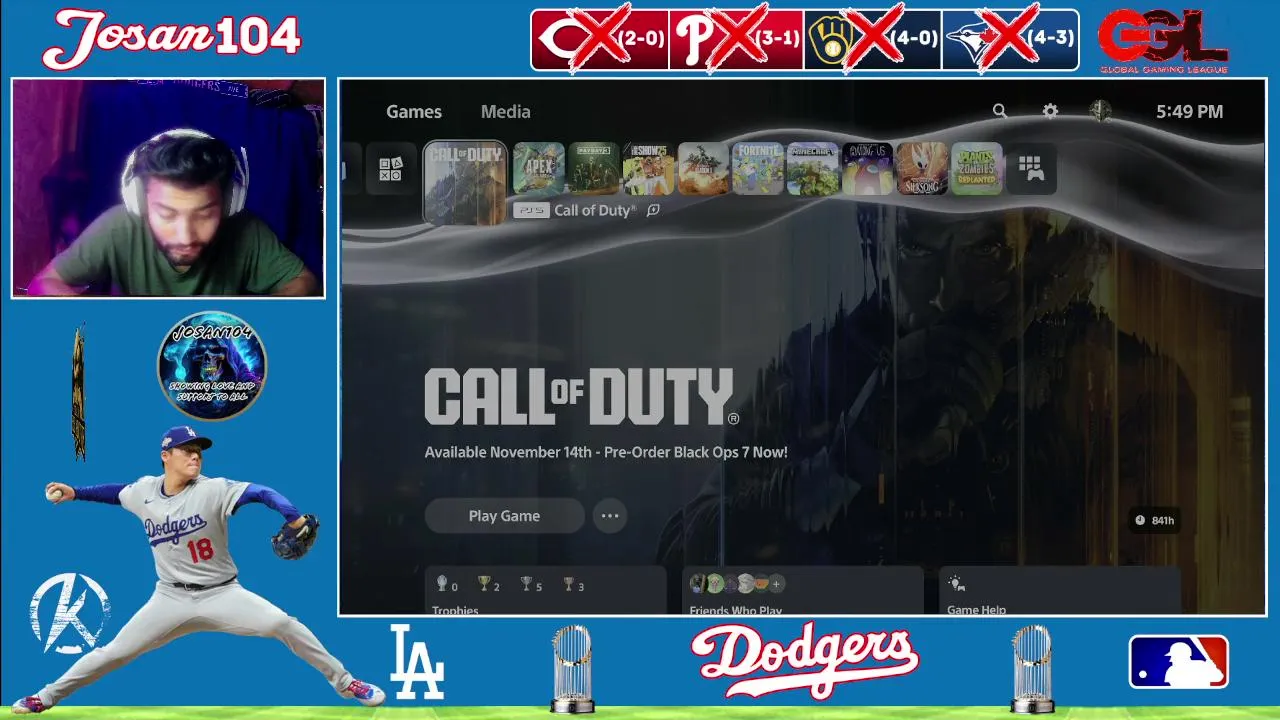
Task: Open the user profile avatar near clock
Action: point(1100,111)
